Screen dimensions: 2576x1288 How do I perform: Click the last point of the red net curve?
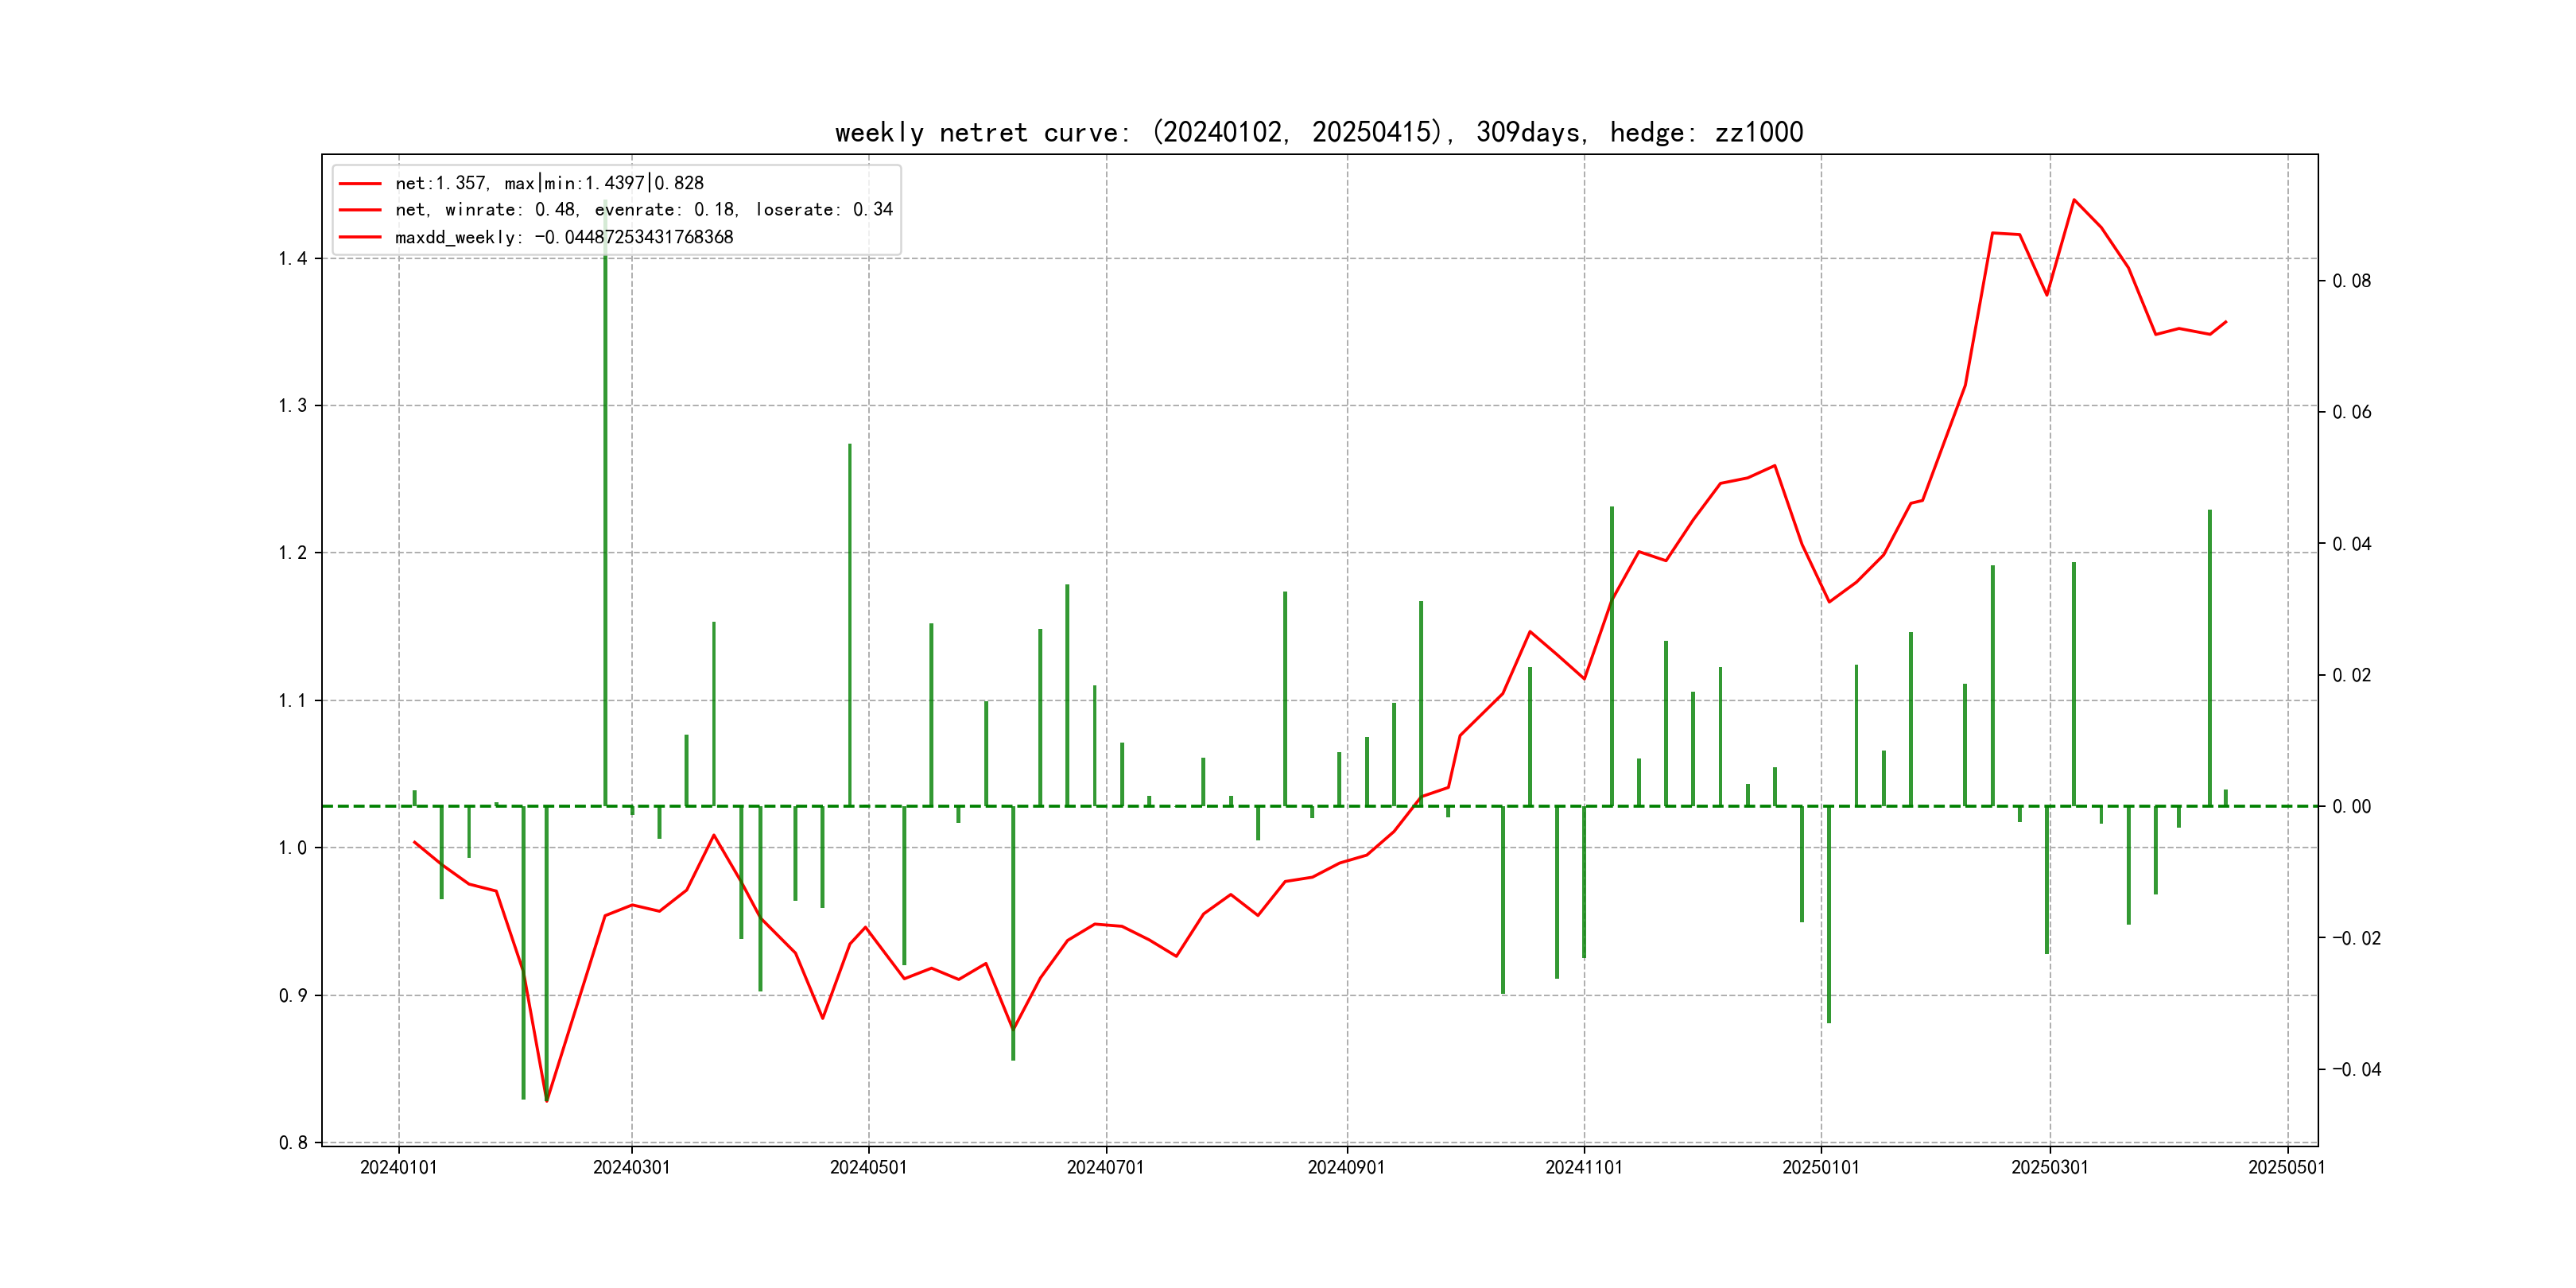(2226, 322)
